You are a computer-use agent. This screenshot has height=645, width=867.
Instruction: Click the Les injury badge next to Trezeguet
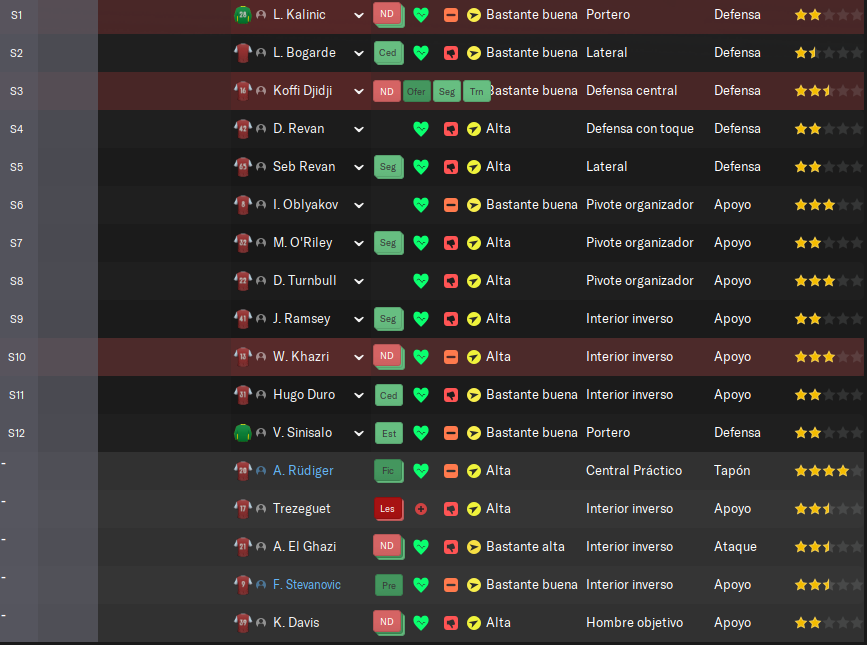tap(388, 509)
